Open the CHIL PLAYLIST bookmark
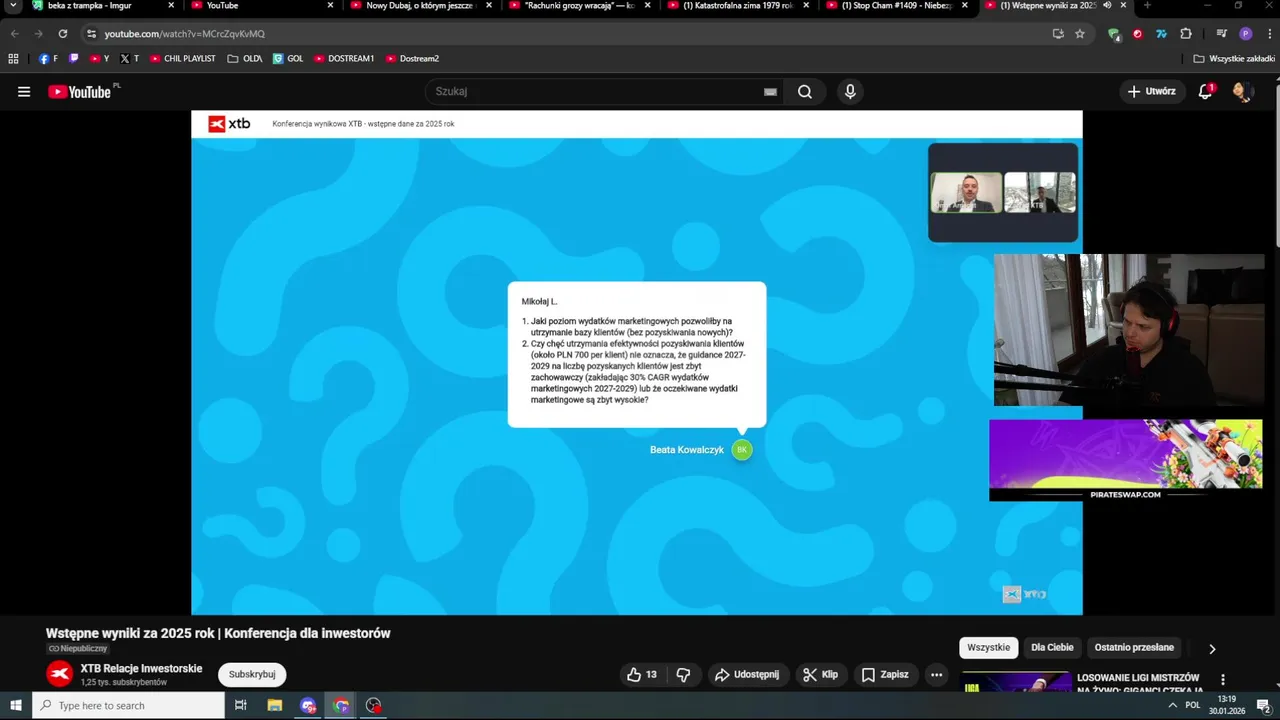The width and height of the screenshot is (1280, 720). (x=183, y=59)
